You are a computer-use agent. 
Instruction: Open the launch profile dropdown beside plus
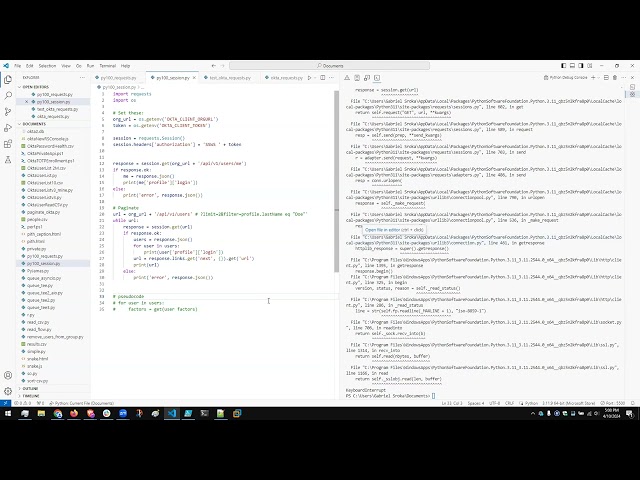[599, 78]
